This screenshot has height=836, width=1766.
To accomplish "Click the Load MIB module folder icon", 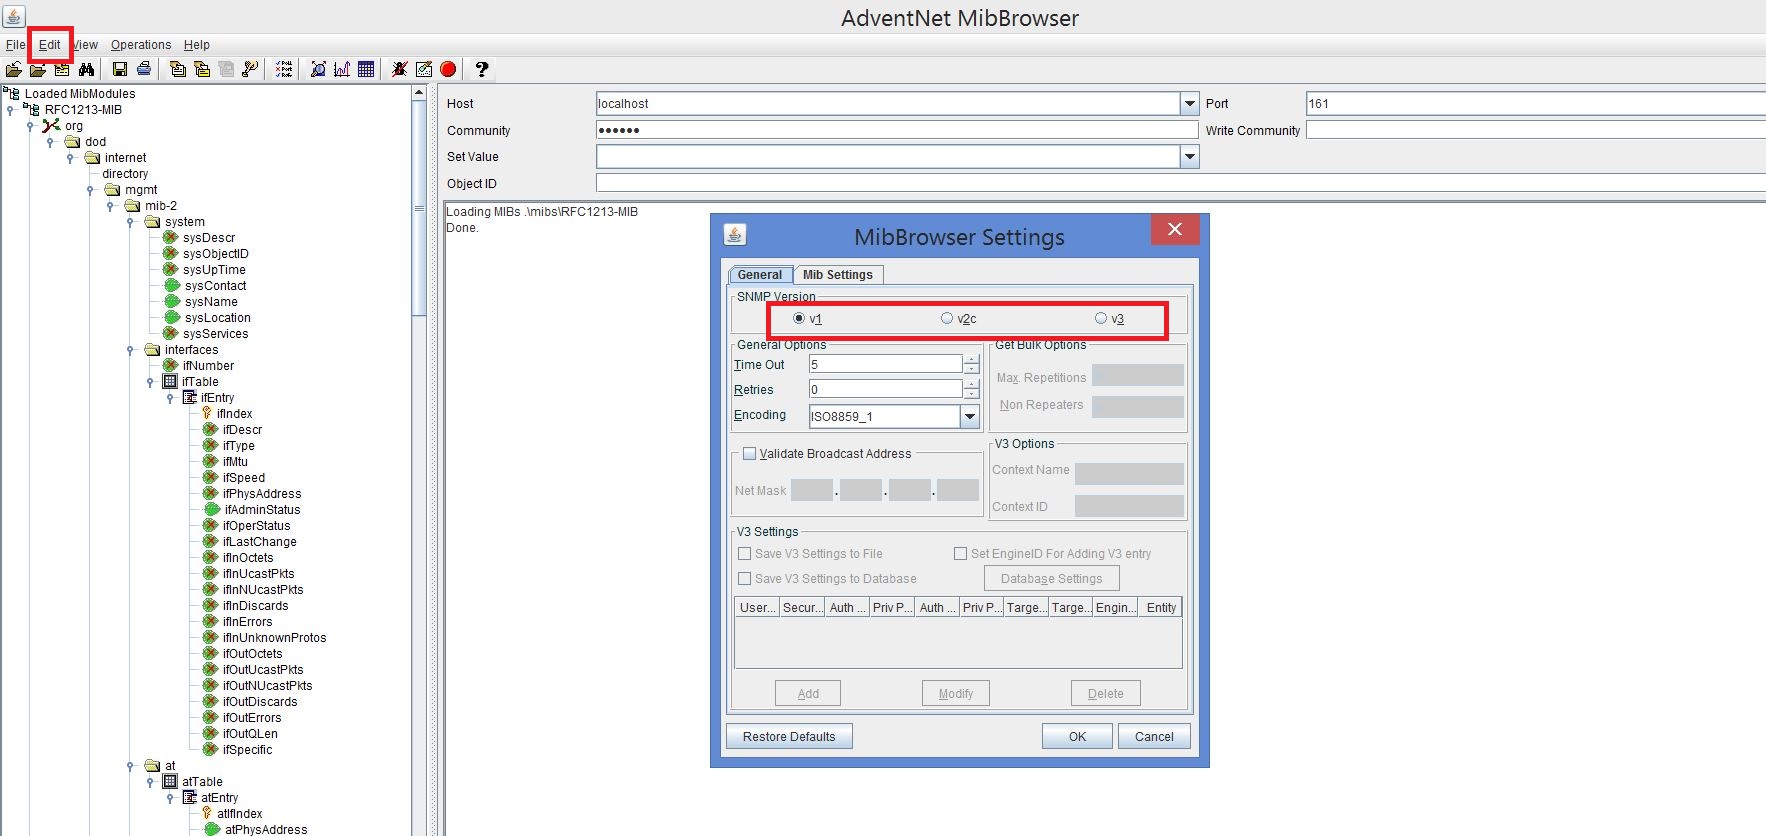I will 13,69.
